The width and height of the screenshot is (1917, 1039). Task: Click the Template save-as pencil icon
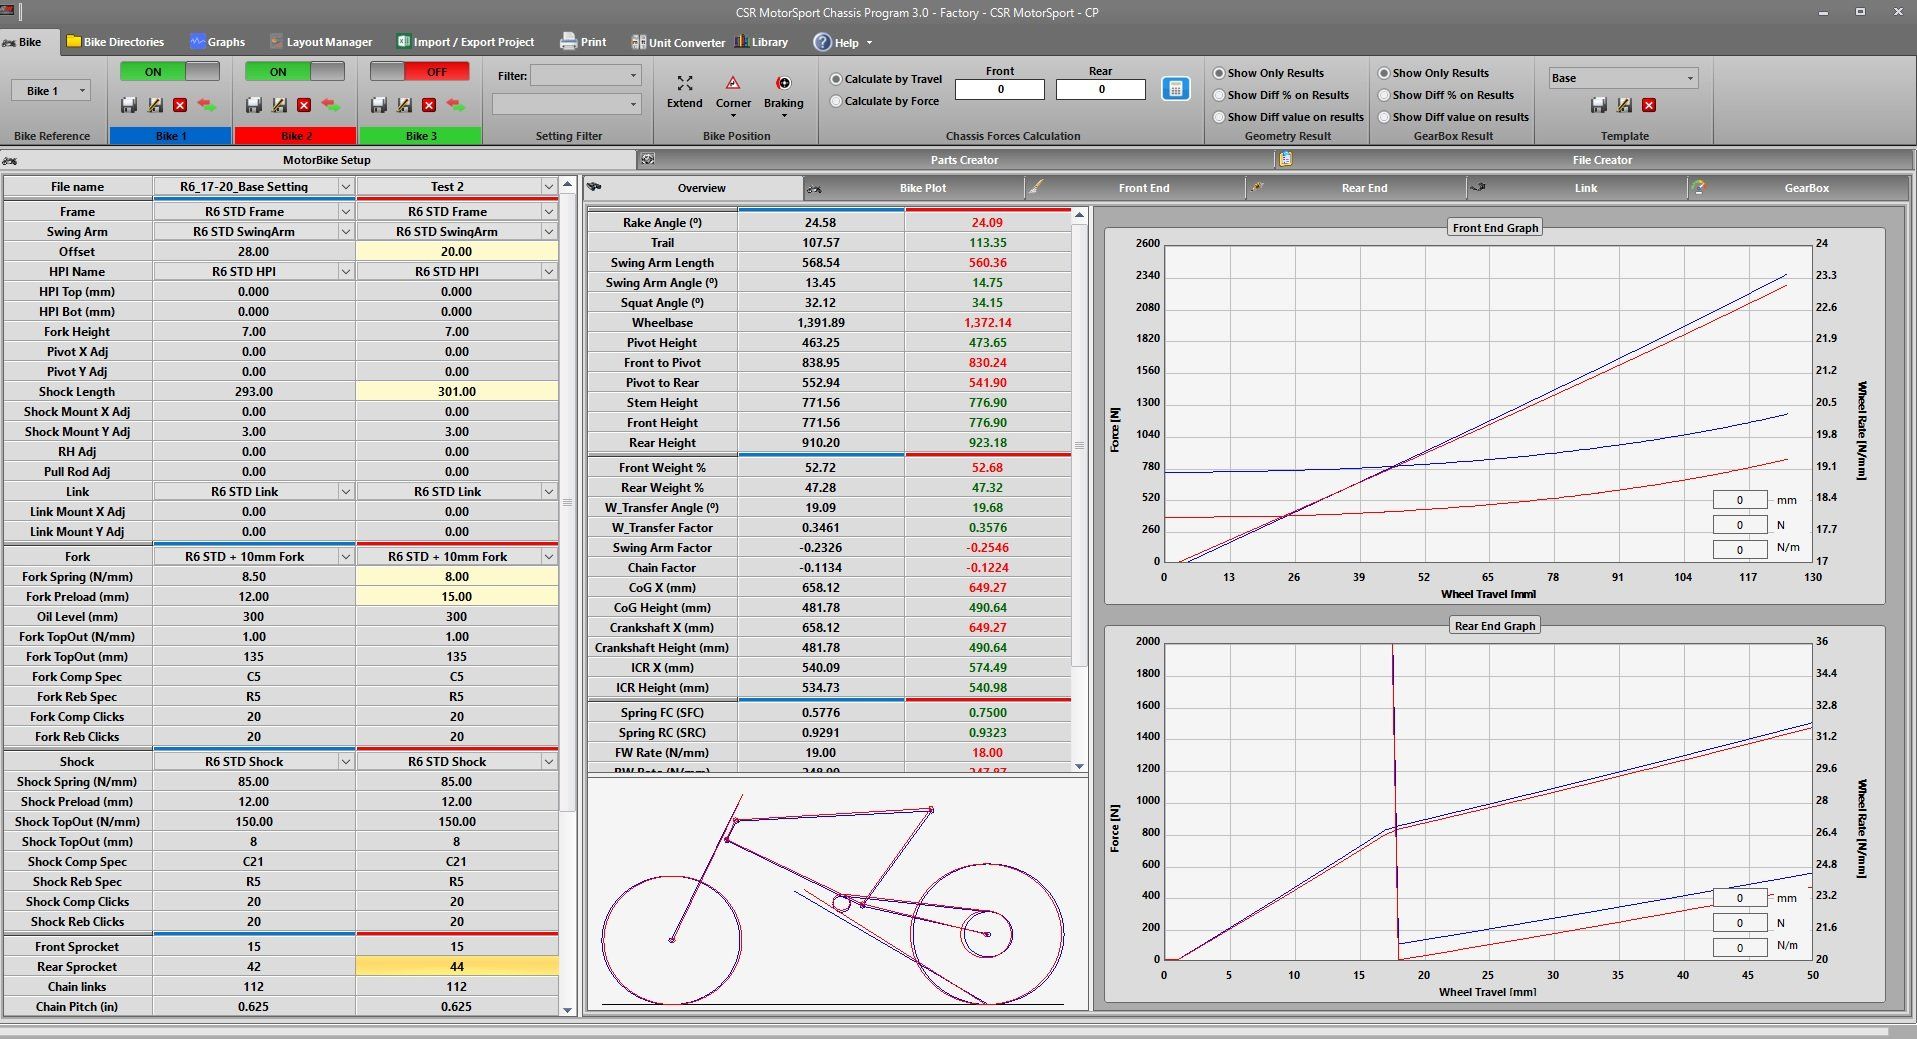[1624, 105]
